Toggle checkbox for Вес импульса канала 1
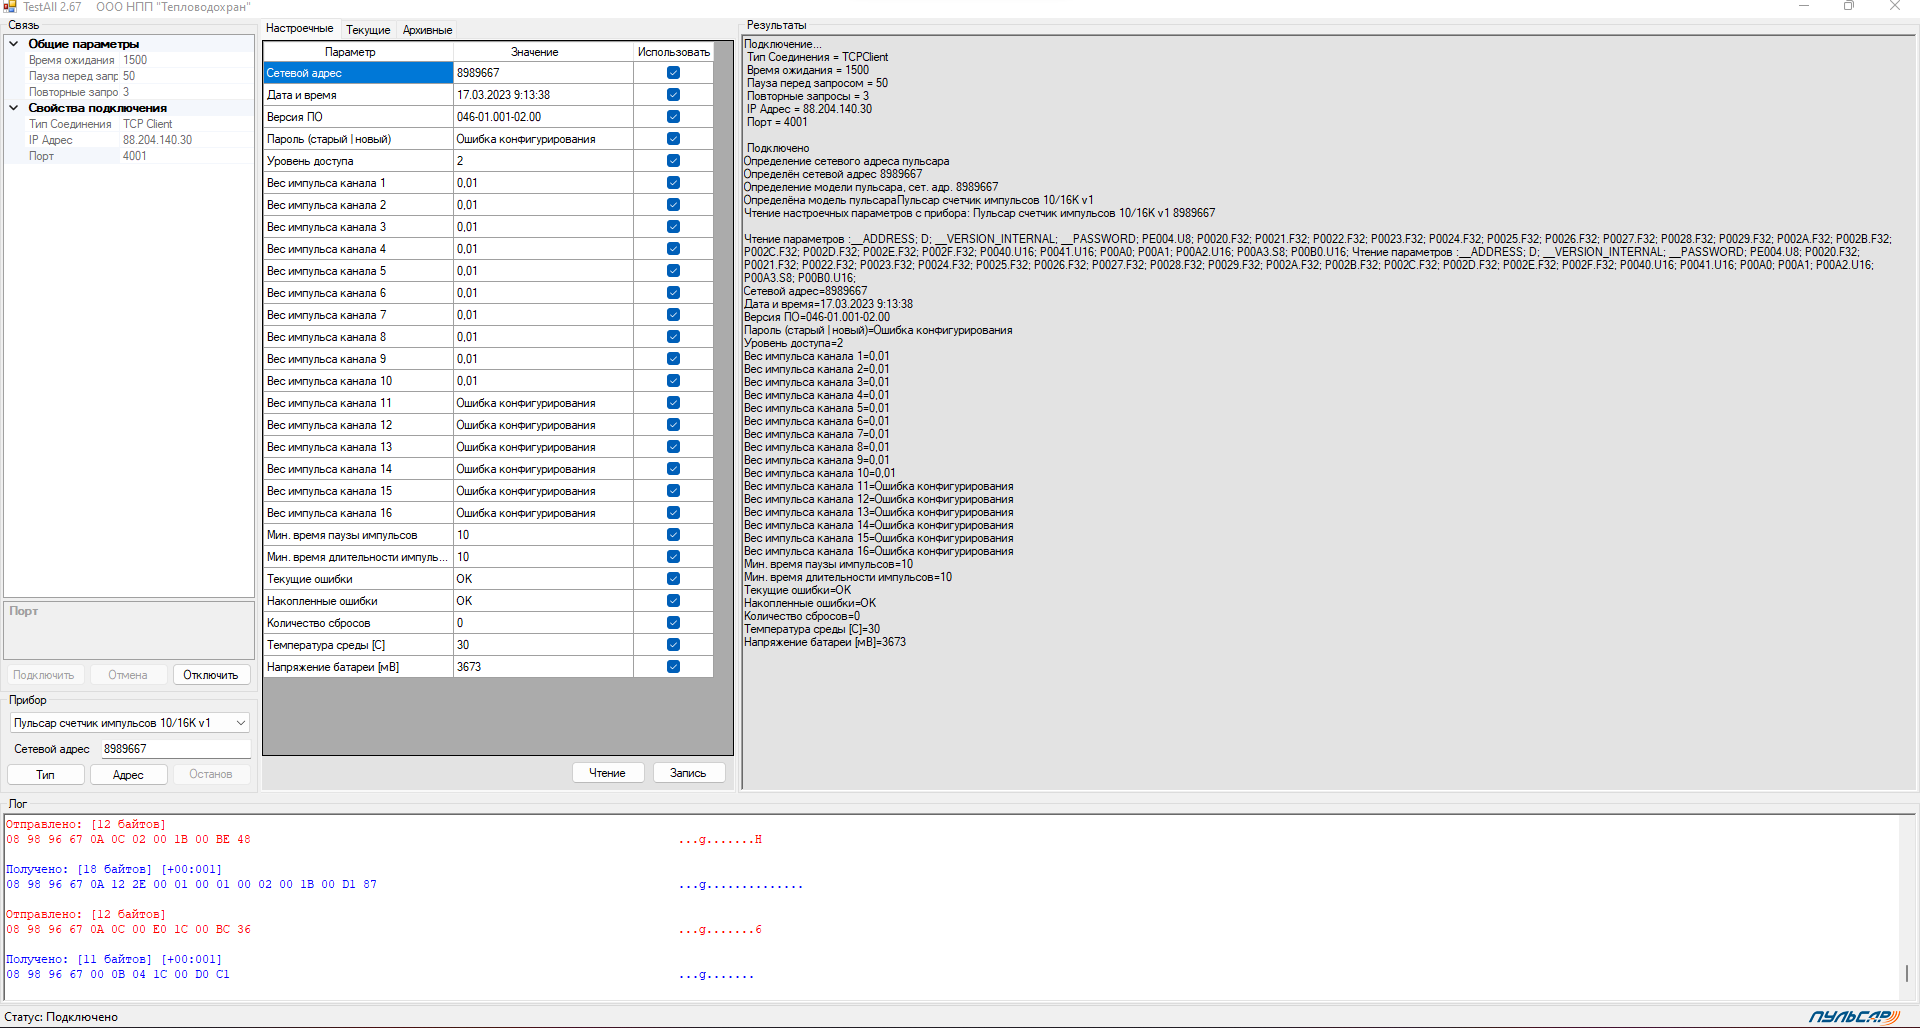This screenshot has width=1920, height=1028. coord(673,183)
